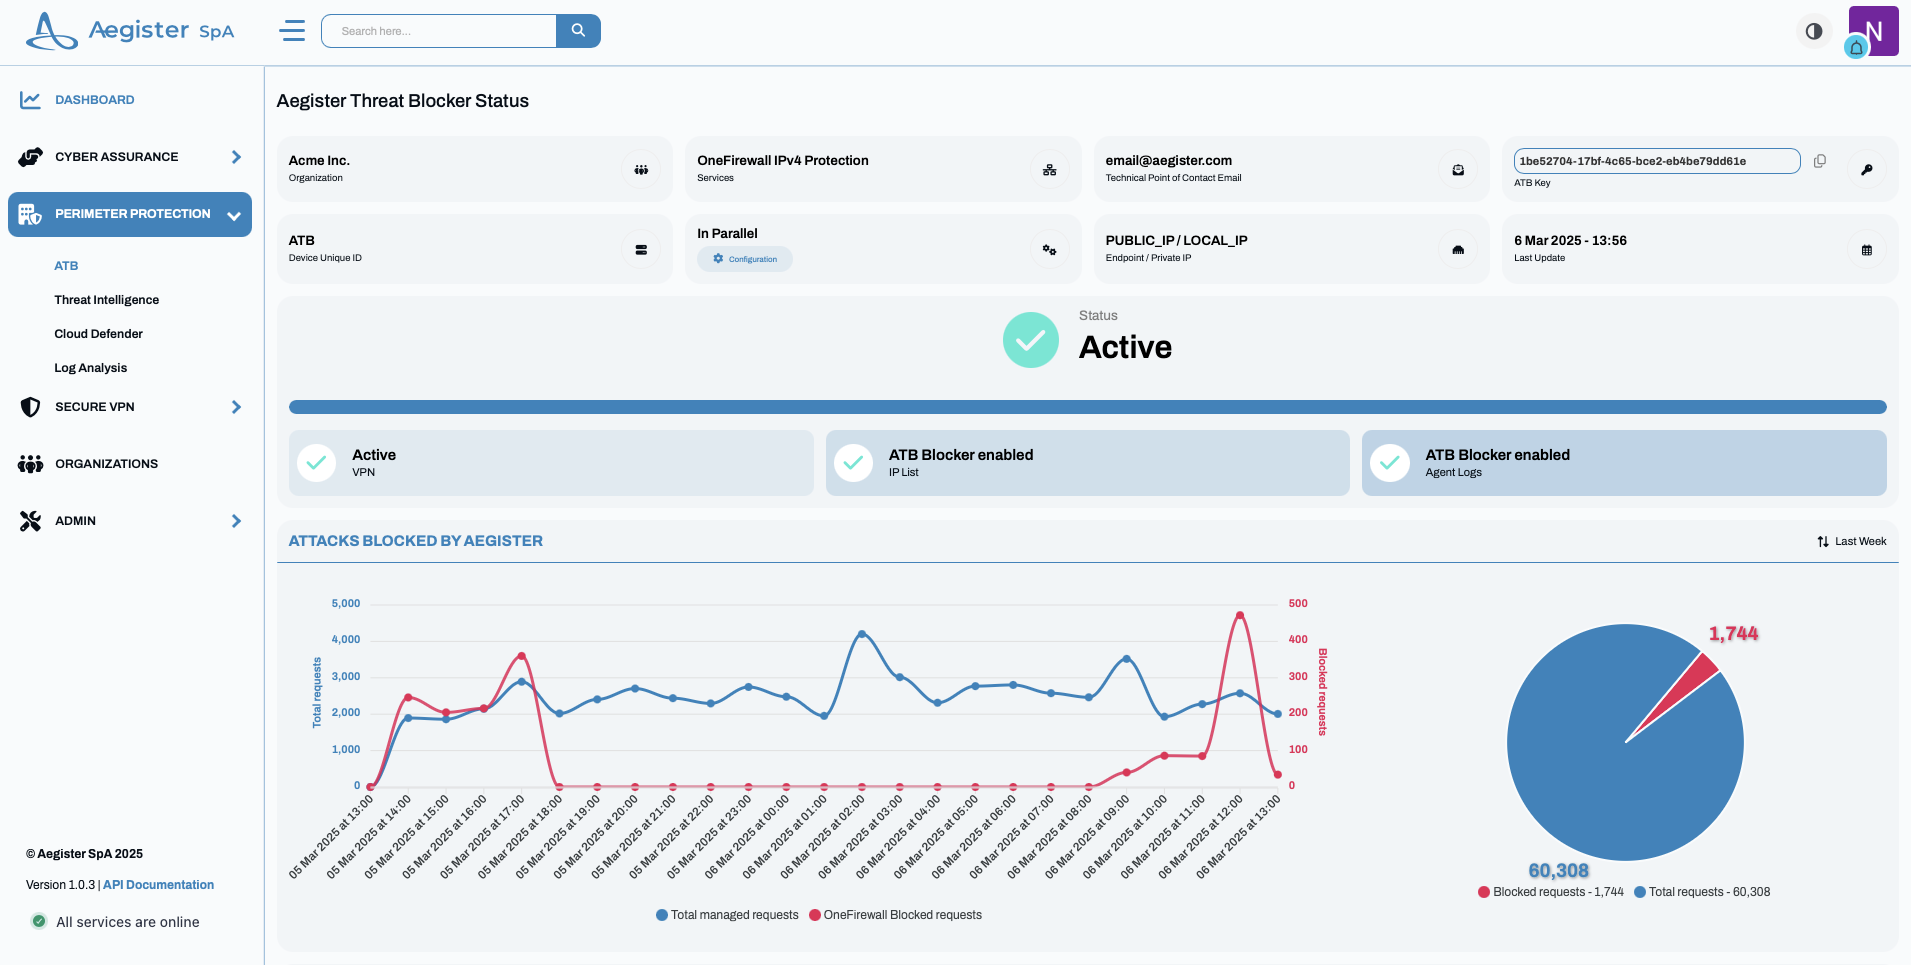
Task: Copy the ATB Key using the copy icon
Action: (x=1819, y=160)
